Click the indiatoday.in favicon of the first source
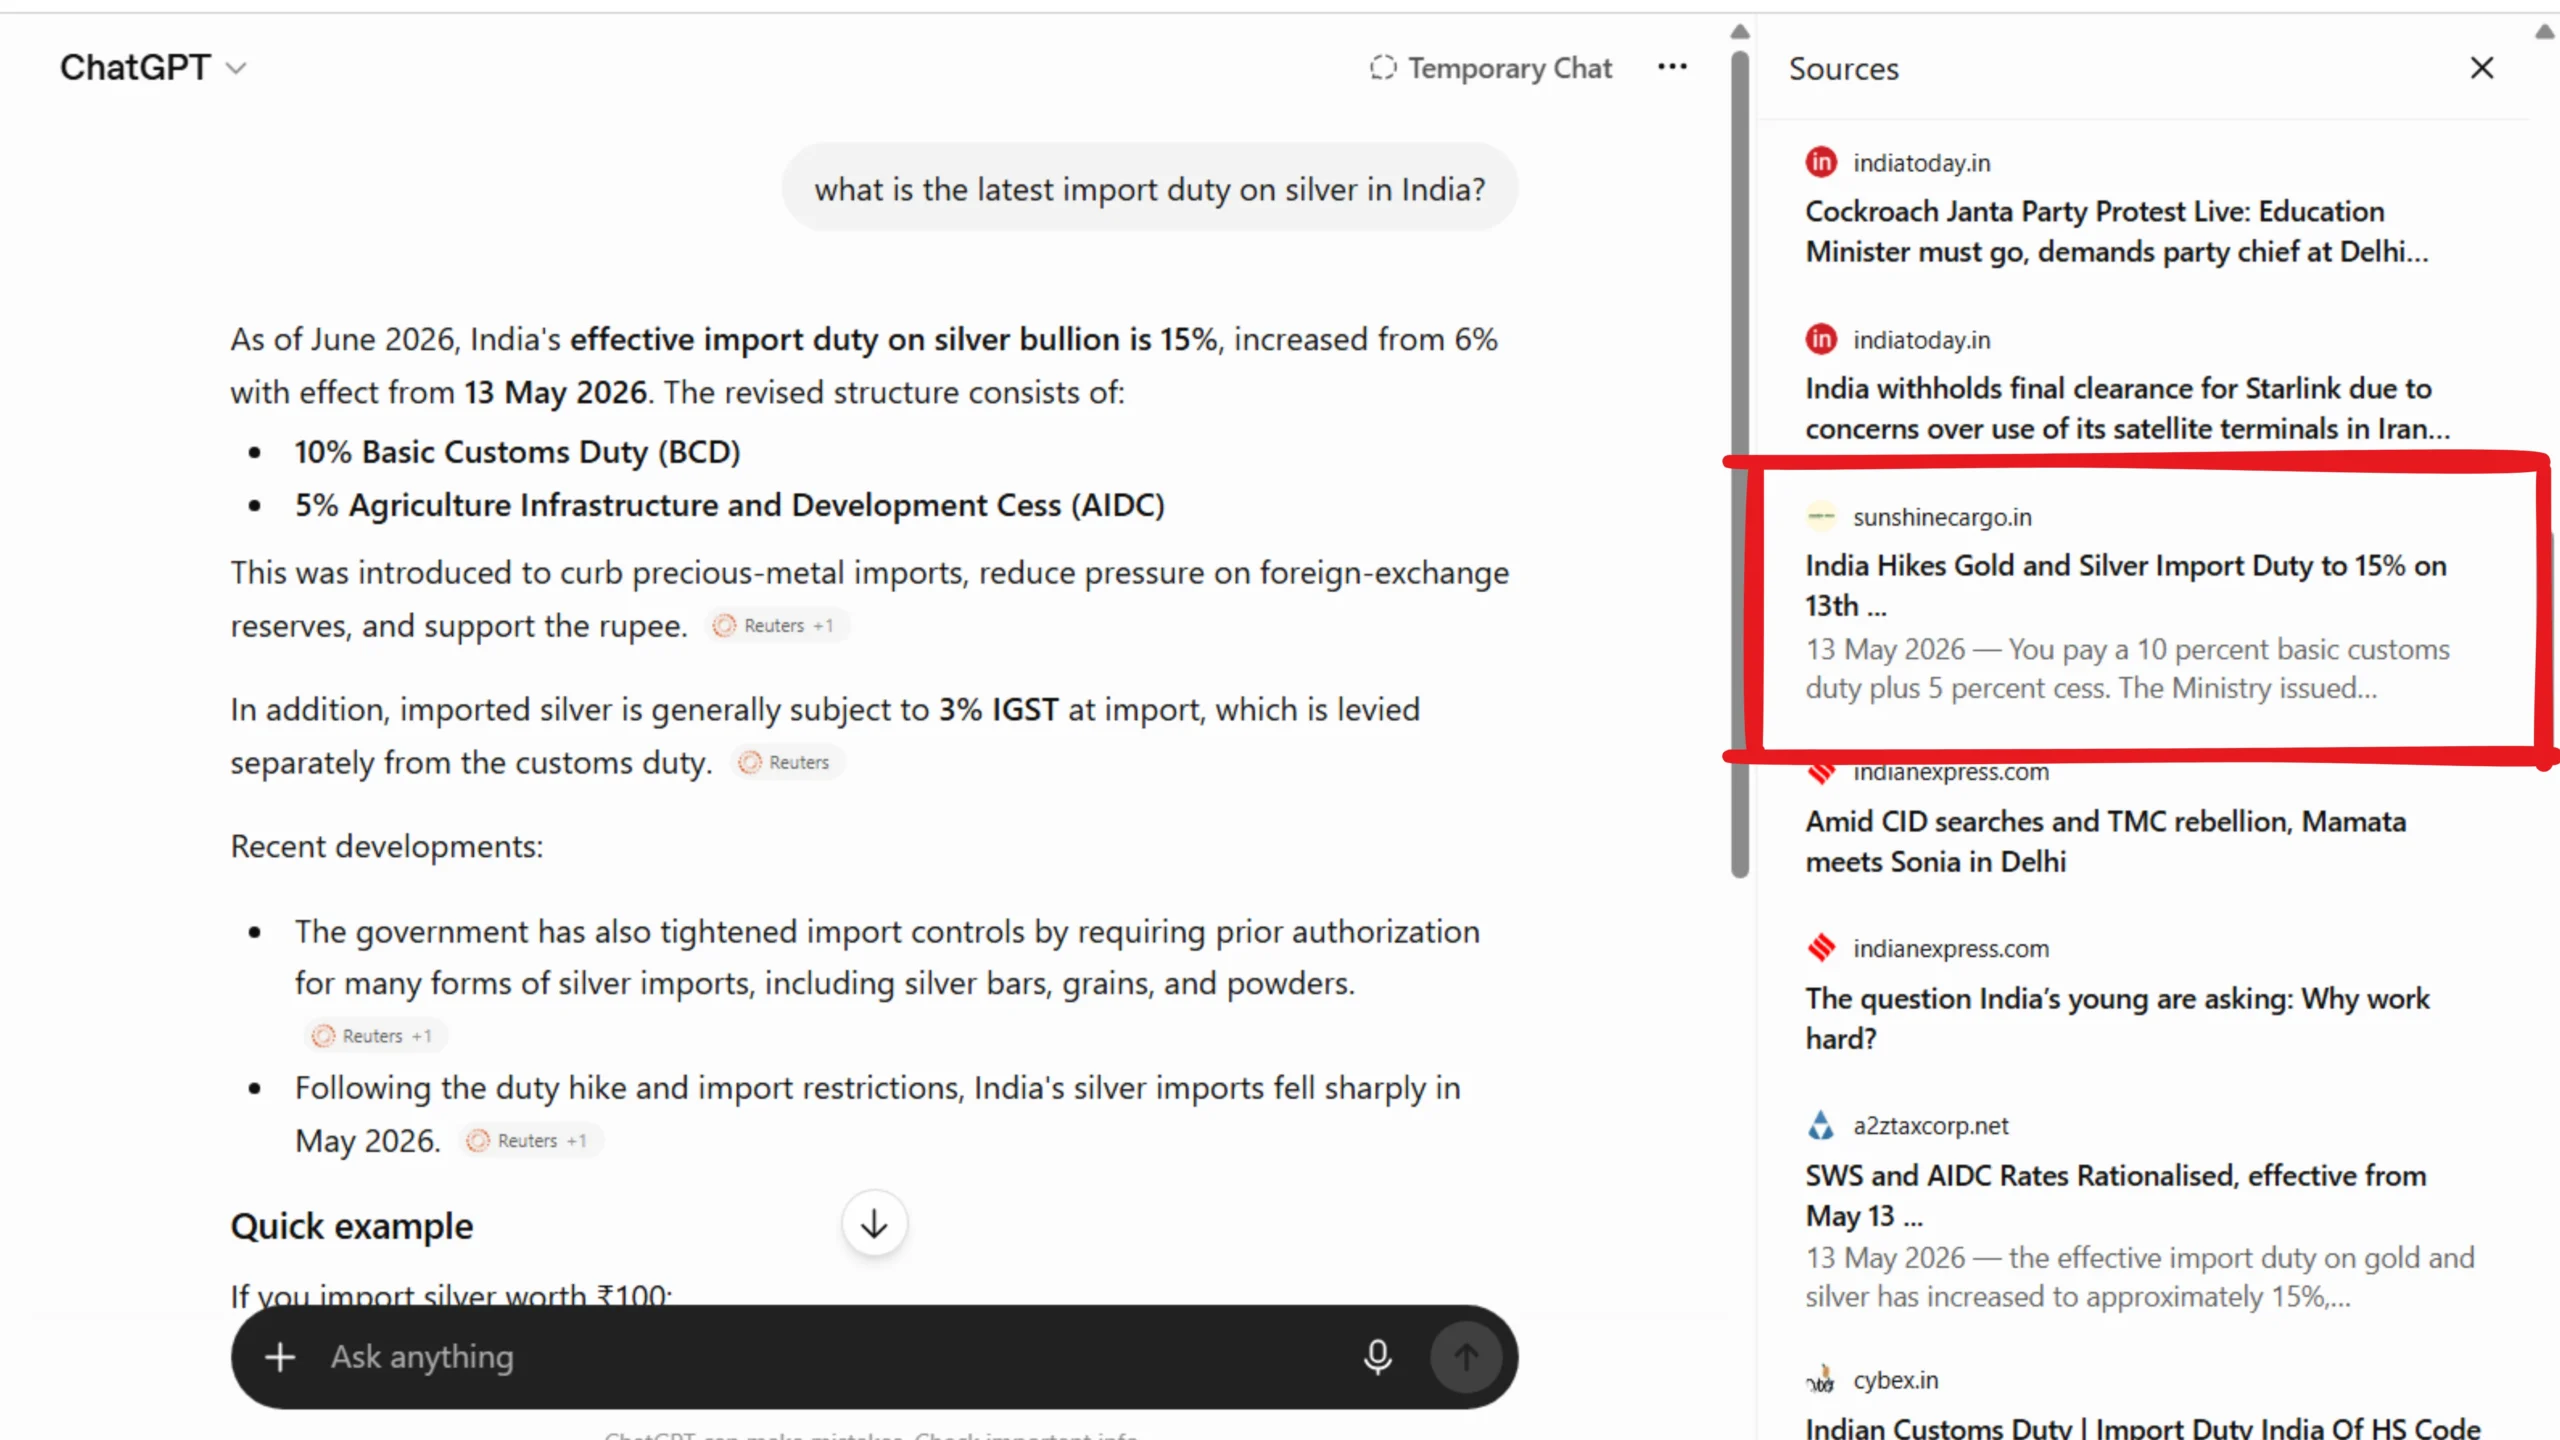 (1821, 162)
